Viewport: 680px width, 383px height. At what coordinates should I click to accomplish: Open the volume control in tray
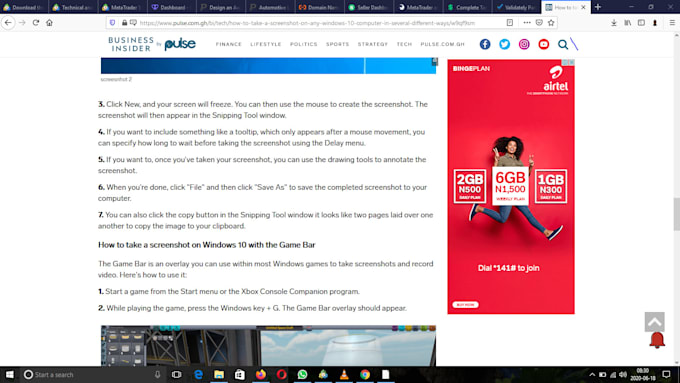623,374
